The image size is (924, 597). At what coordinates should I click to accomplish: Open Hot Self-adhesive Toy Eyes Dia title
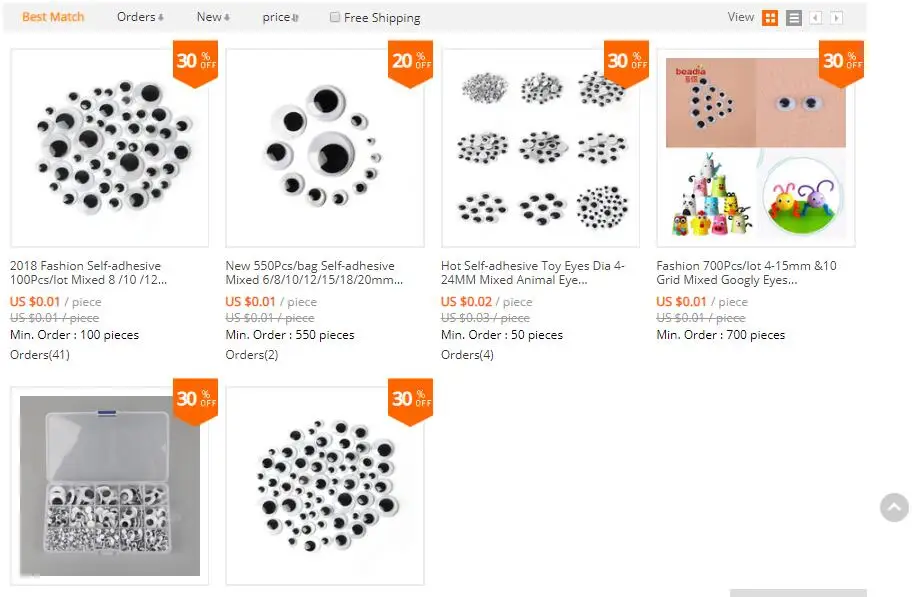point(533,272)
